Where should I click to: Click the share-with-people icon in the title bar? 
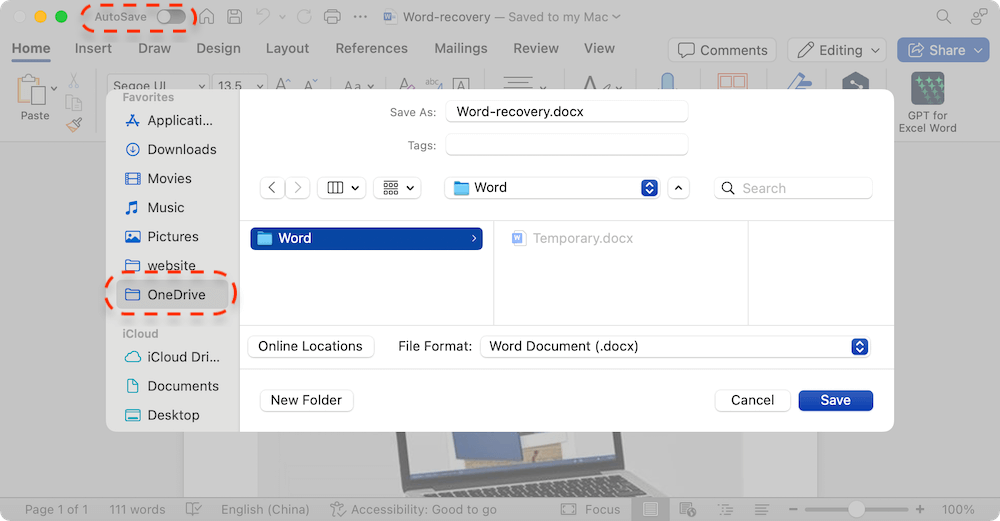click(x=979, y=17)
